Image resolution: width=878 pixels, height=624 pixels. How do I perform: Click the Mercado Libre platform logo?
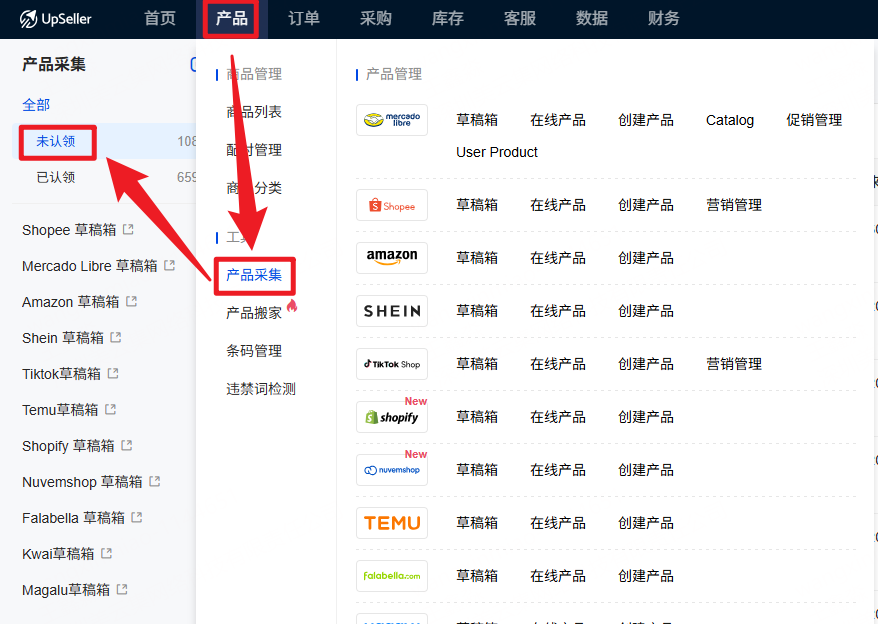point(392,120)
